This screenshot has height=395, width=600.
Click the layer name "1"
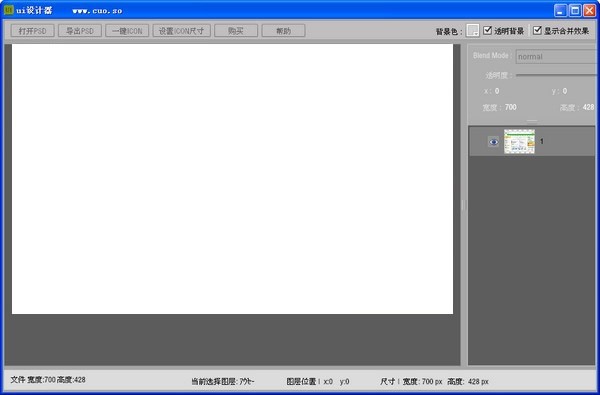pos(541,141)
